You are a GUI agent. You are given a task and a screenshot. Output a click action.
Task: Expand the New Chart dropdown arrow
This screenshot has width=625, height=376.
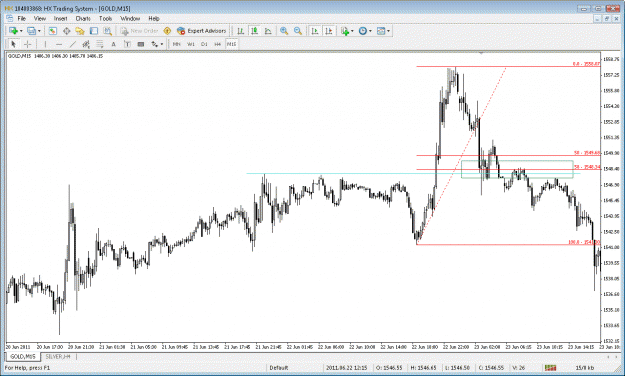(x=21, y=31)
